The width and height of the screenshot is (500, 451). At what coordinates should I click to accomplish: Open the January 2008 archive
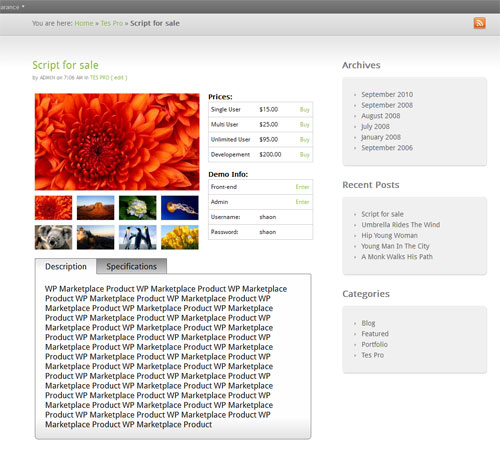pyautogui.click(x=381, y=137)
